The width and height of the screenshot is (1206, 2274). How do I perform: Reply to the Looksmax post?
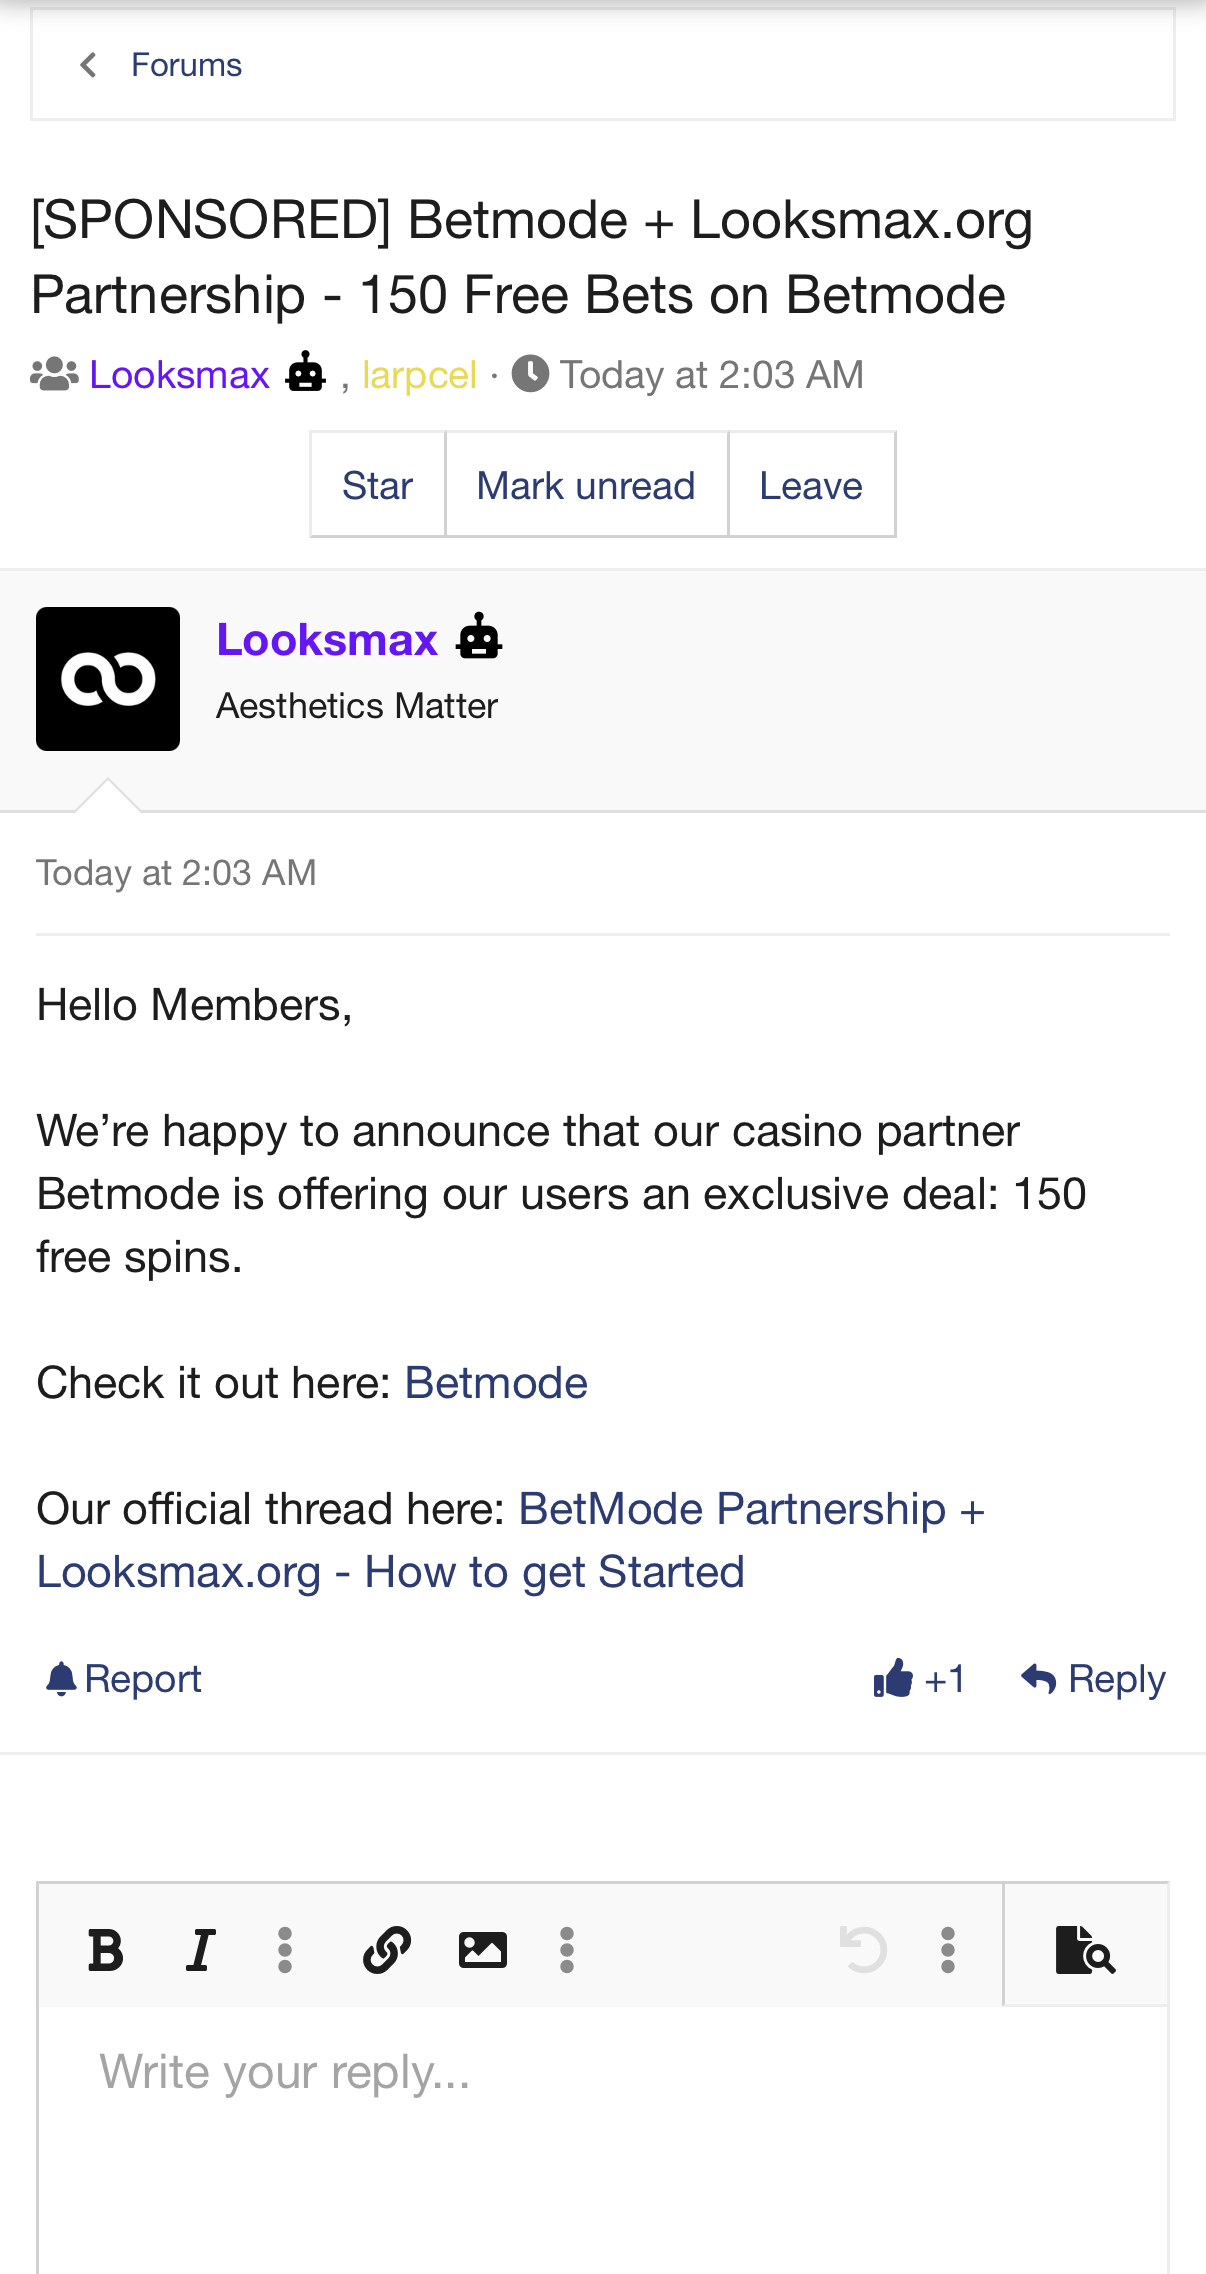[1094, 1678]
